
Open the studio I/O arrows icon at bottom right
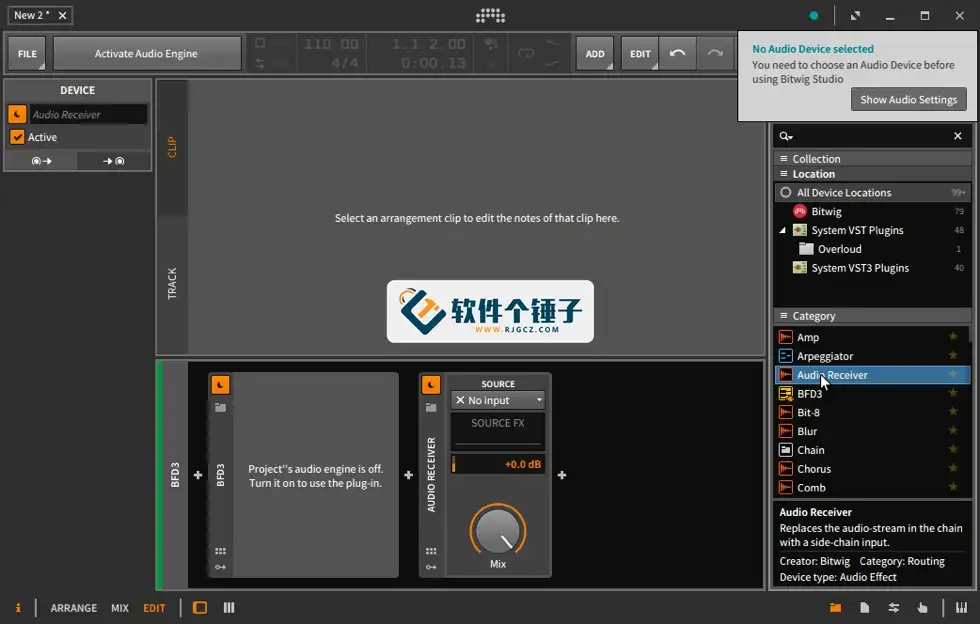point(894,608)
